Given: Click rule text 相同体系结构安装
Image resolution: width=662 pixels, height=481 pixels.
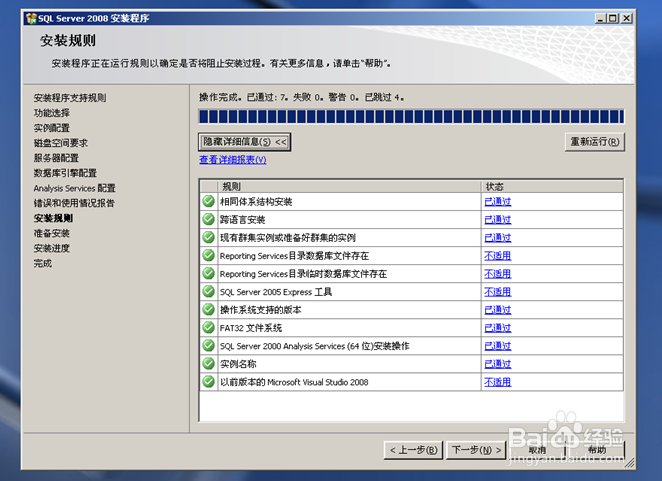Looking at the screenshot, I should [x=256, y=201].
